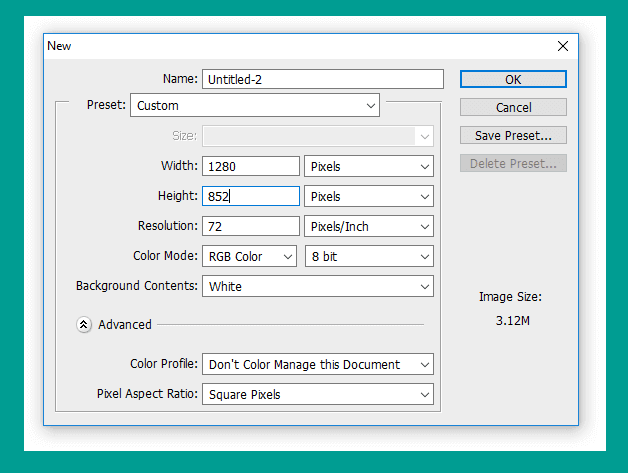This screenshot has height=473, width=628.
Task: Open the Background Contents White dropdown
Action: pos(318,286)
